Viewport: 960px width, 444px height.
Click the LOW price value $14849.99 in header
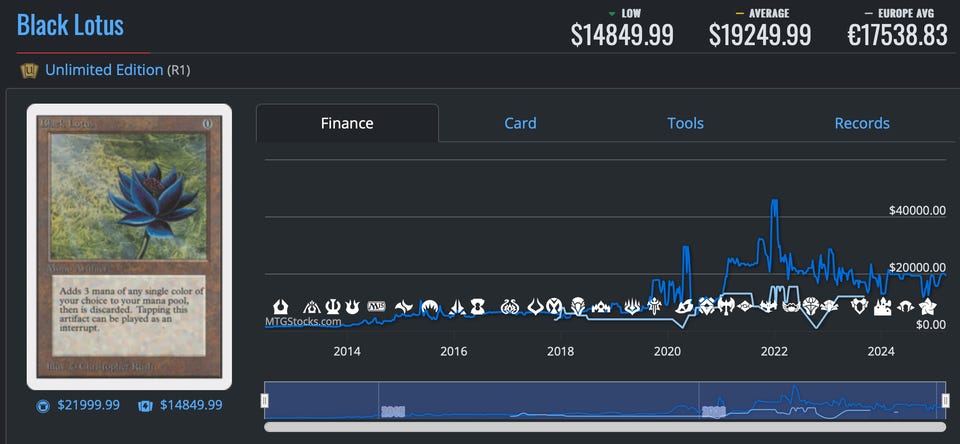point(622,35)
